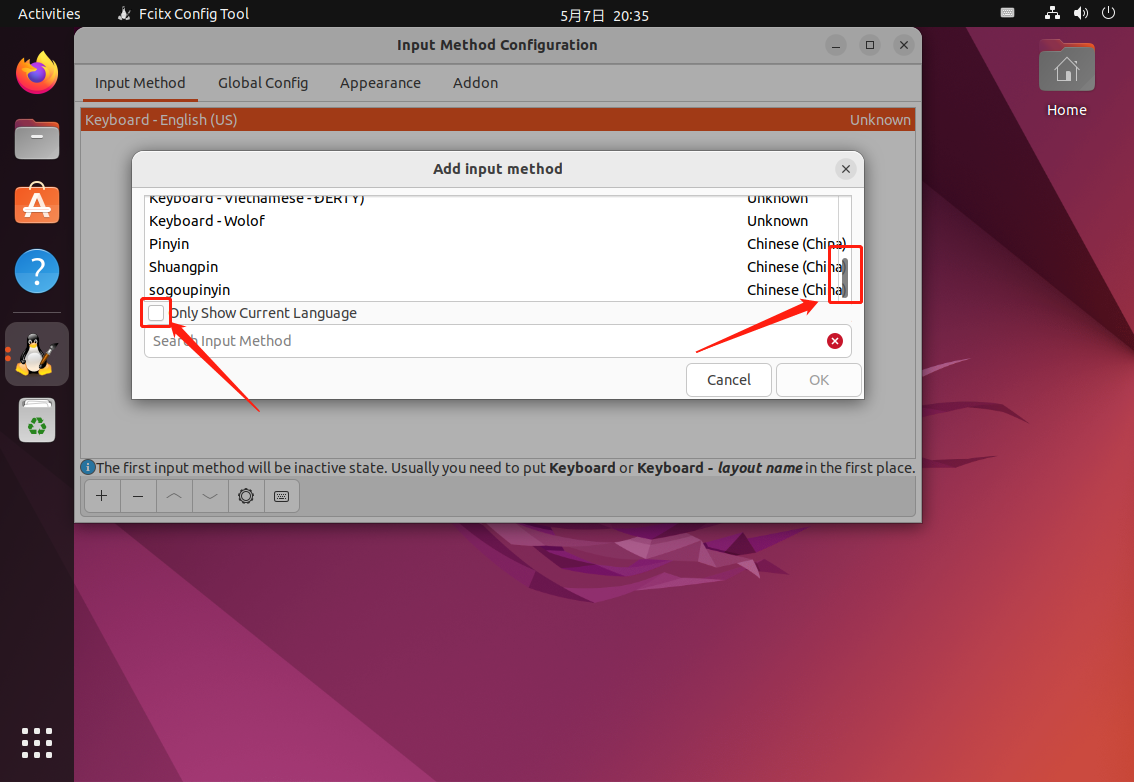This screenshot has width=1134, height=782.
Task: Open Firefox from the dock
Action: pyautogui.click(x=37, y=74)
